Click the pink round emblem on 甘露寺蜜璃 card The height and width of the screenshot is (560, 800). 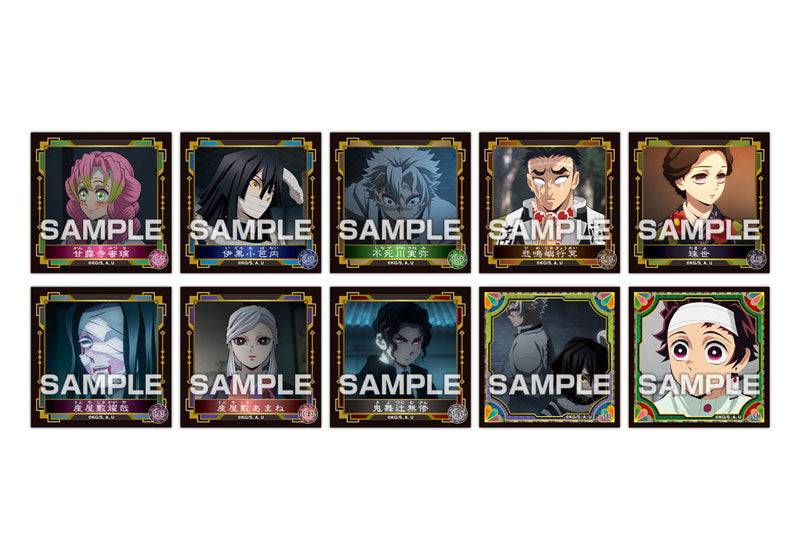tap(159, 259)
